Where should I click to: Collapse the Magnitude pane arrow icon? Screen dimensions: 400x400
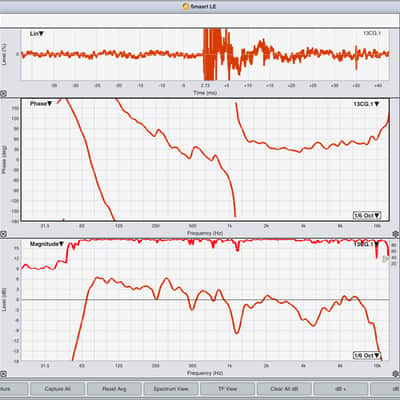coord(3,374)
